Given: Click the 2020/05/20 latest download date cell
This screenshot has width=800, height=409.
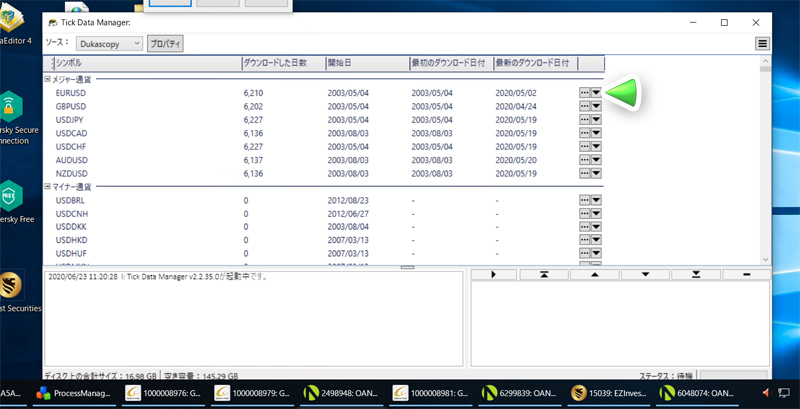Looking at the screenshot, I should (x=516, y=160).
